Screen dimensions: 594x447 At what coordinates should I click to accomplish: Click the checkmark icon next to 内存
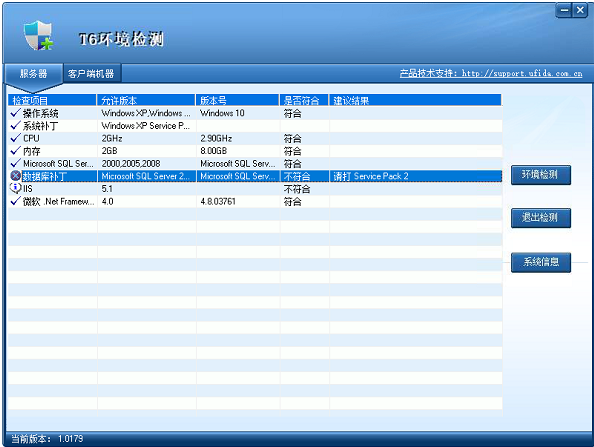(16, 151)
